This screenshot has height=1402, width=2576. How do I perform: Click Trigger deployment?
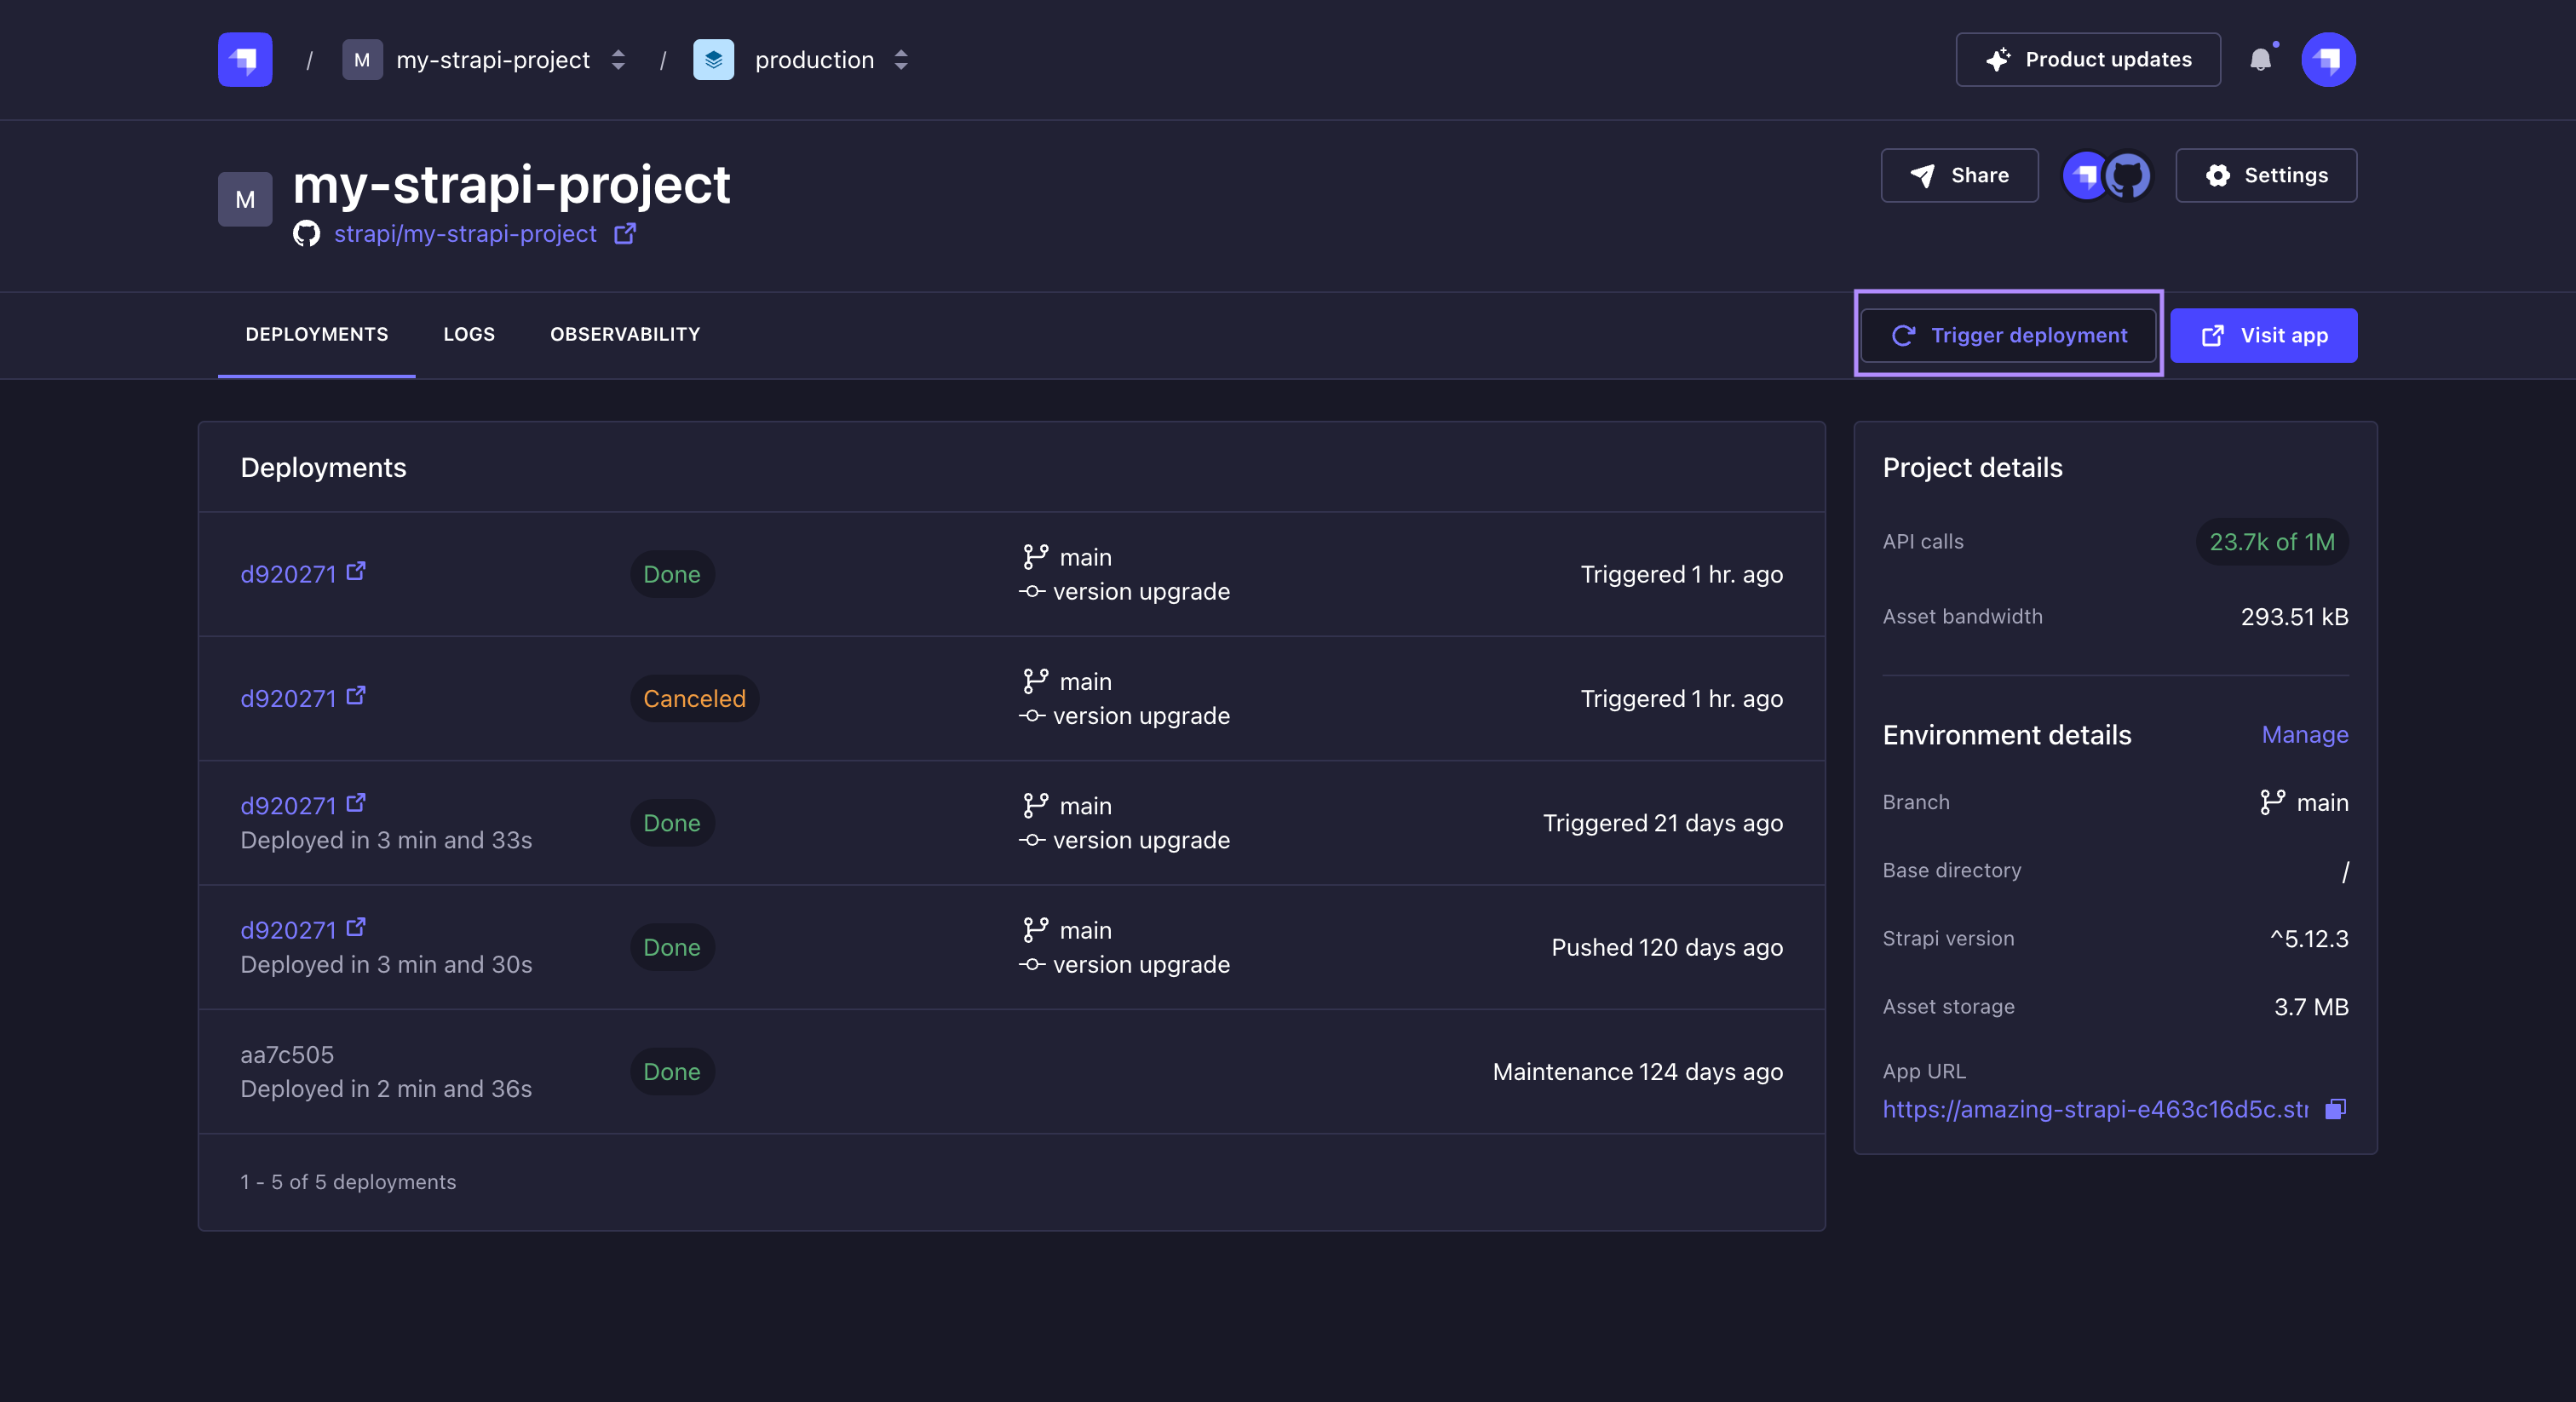pyautogui.click(x=2008, y=335)
